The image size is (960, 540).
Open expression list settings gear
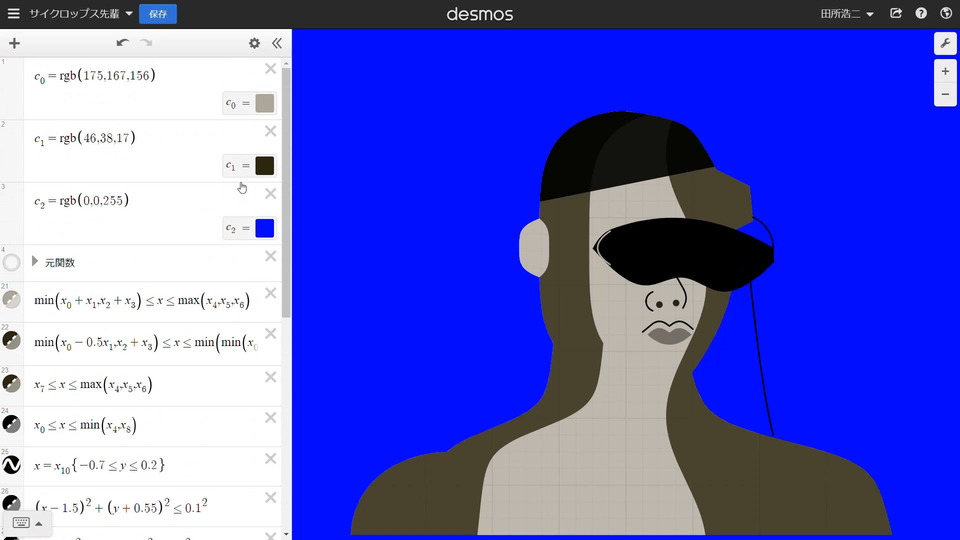[x=254, y=43]
